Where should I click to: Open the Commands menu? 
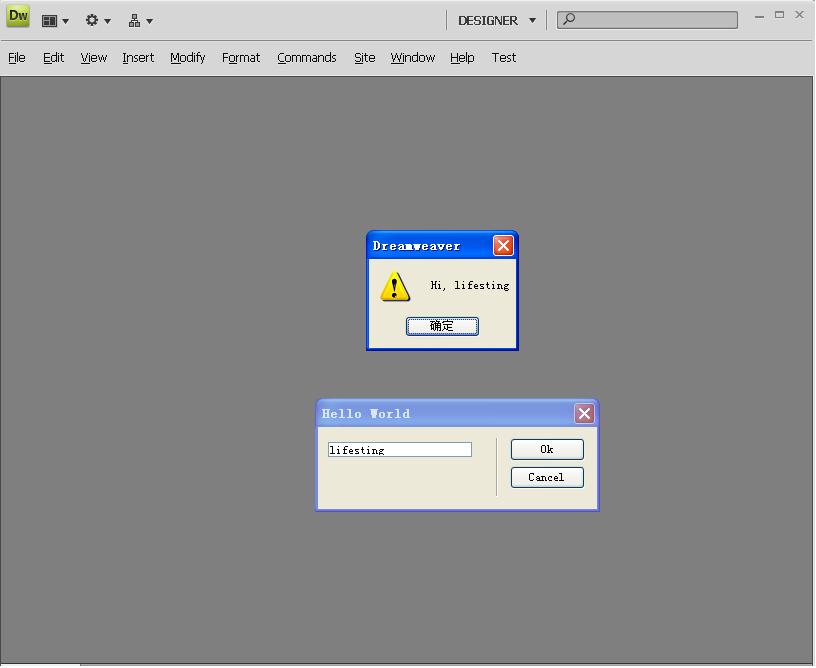click(307, 58)
